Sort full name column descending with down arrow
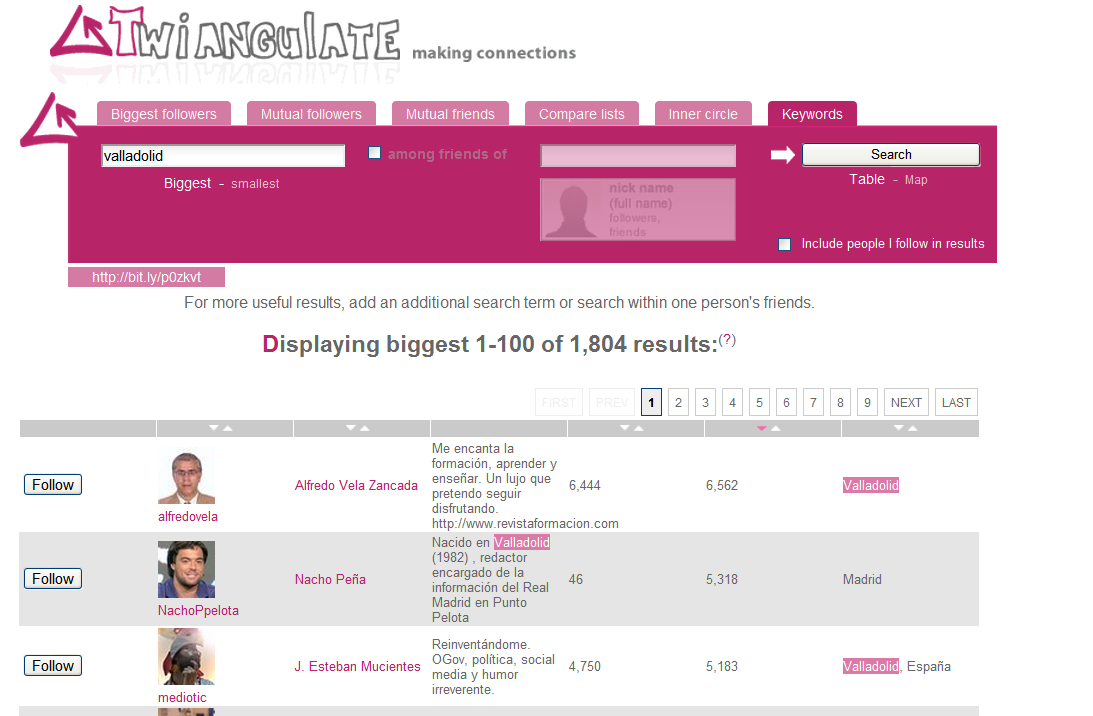The image size is (1093, 716). tap(351, 428)
